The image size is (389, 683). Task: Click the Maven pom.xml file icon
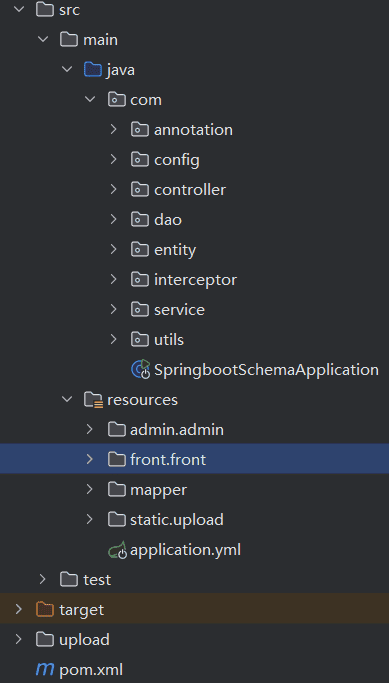pos(45,669)
